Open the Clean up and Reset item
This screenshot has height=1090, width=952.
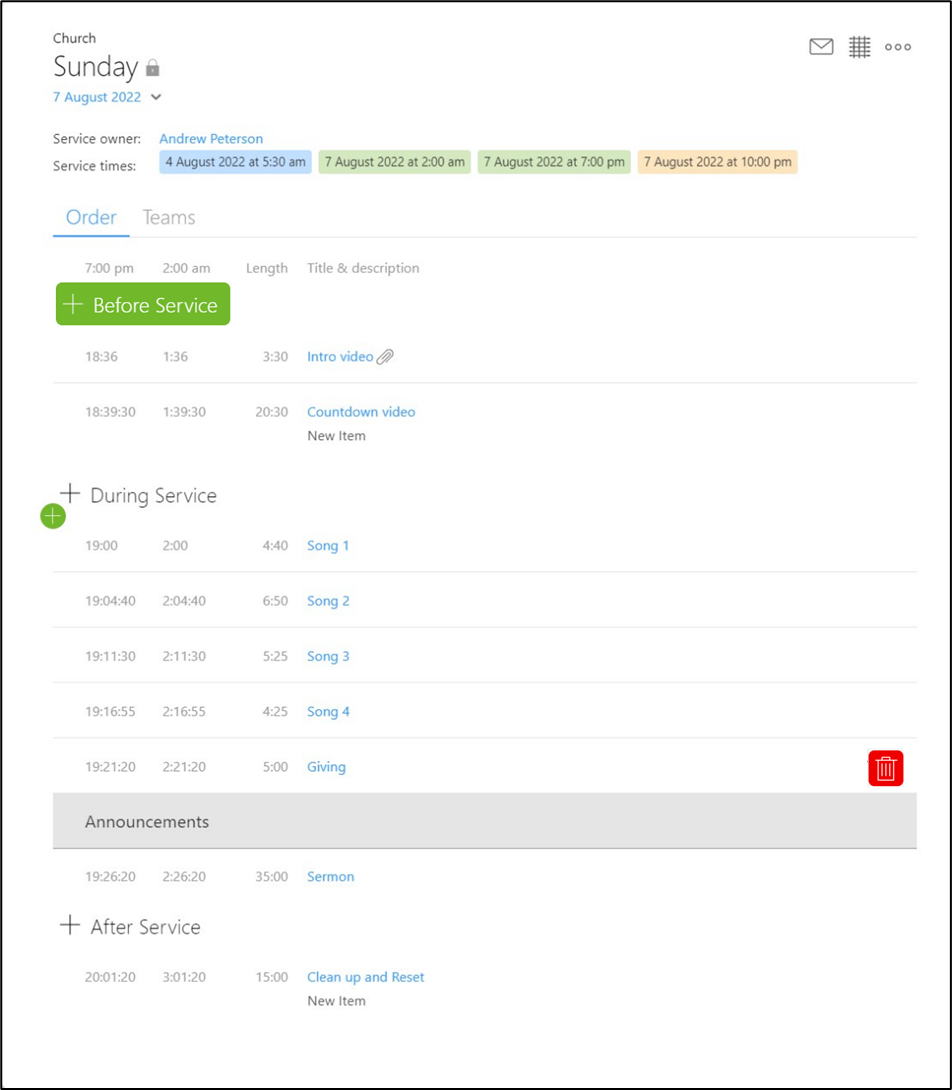tap(366, 977)
